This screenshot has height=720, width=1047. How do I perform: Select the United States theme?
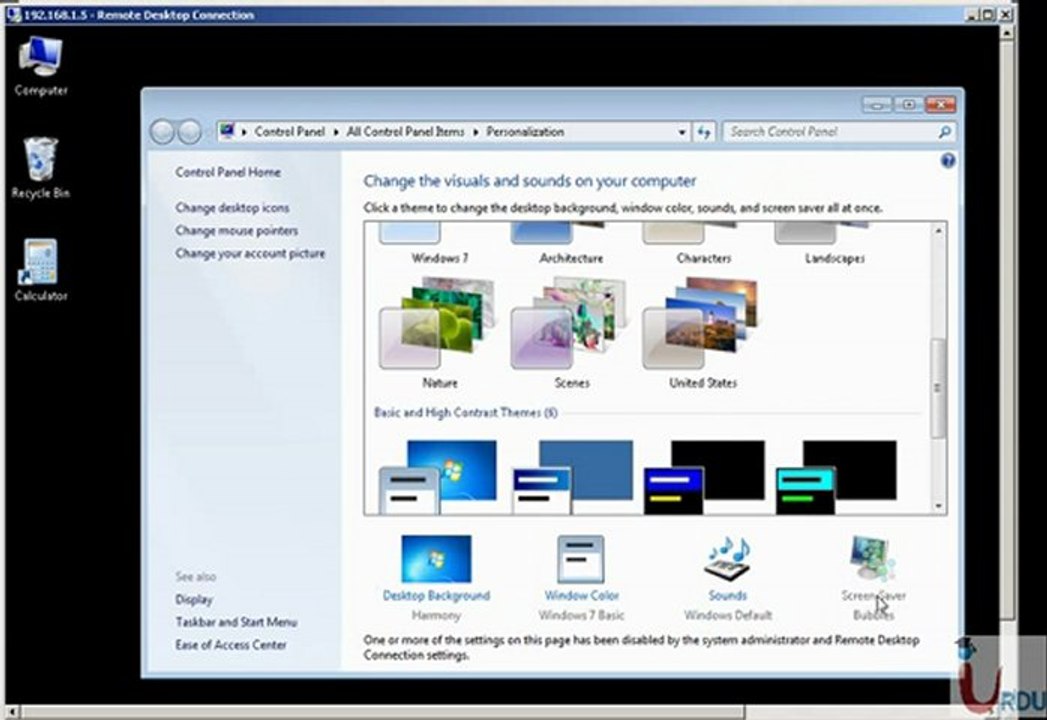pyautogui.click(x=702, y=334)
